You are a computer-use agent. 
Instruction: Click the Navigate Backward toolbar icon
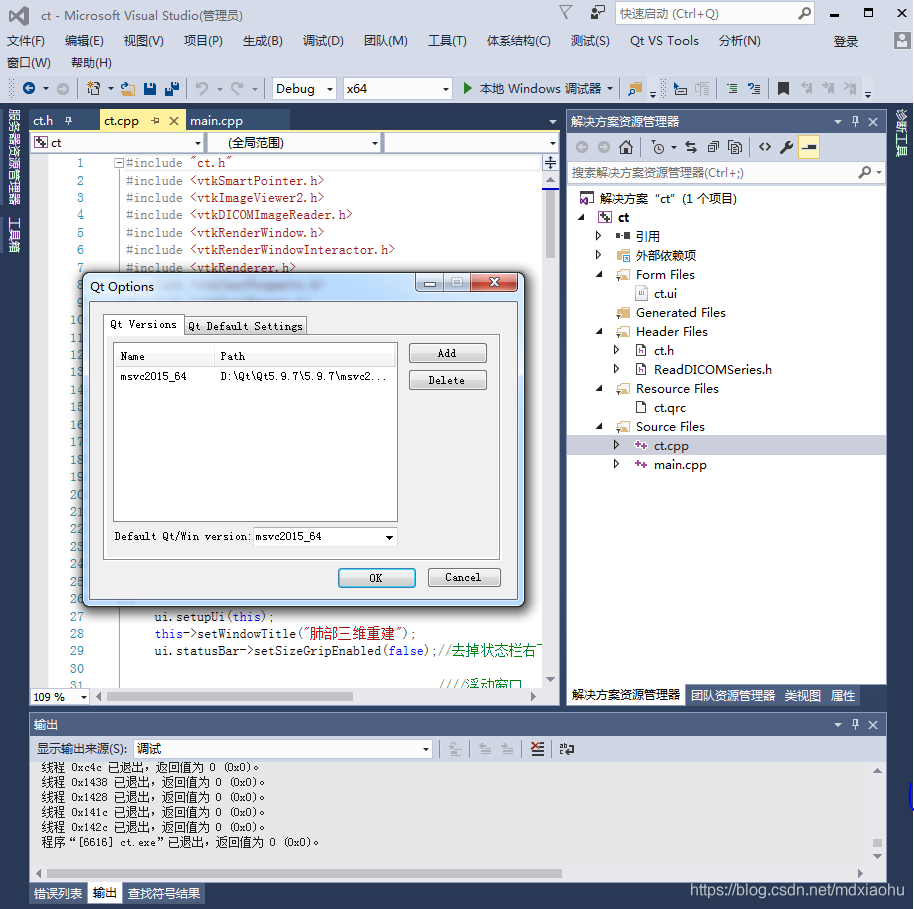(x=29, y=89)
